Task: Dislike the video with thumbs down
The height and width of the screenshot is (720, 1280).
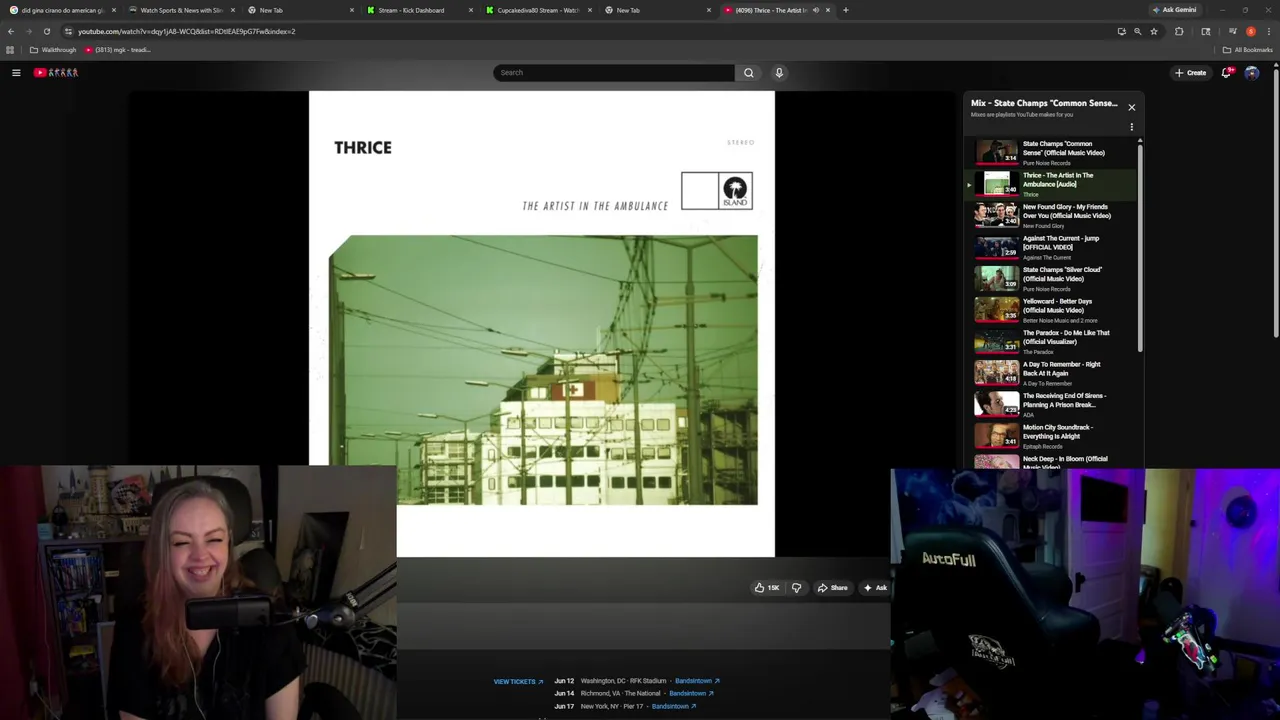Action: [x=796, y=588]
